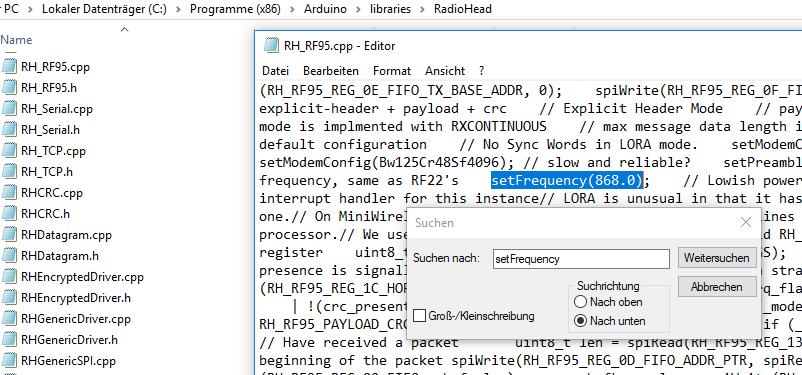Go to Lokaler Datenträger (C:) in breadcrumb
Screen dimensions: 802x375
pyautogui.click(x=104, y=9)
